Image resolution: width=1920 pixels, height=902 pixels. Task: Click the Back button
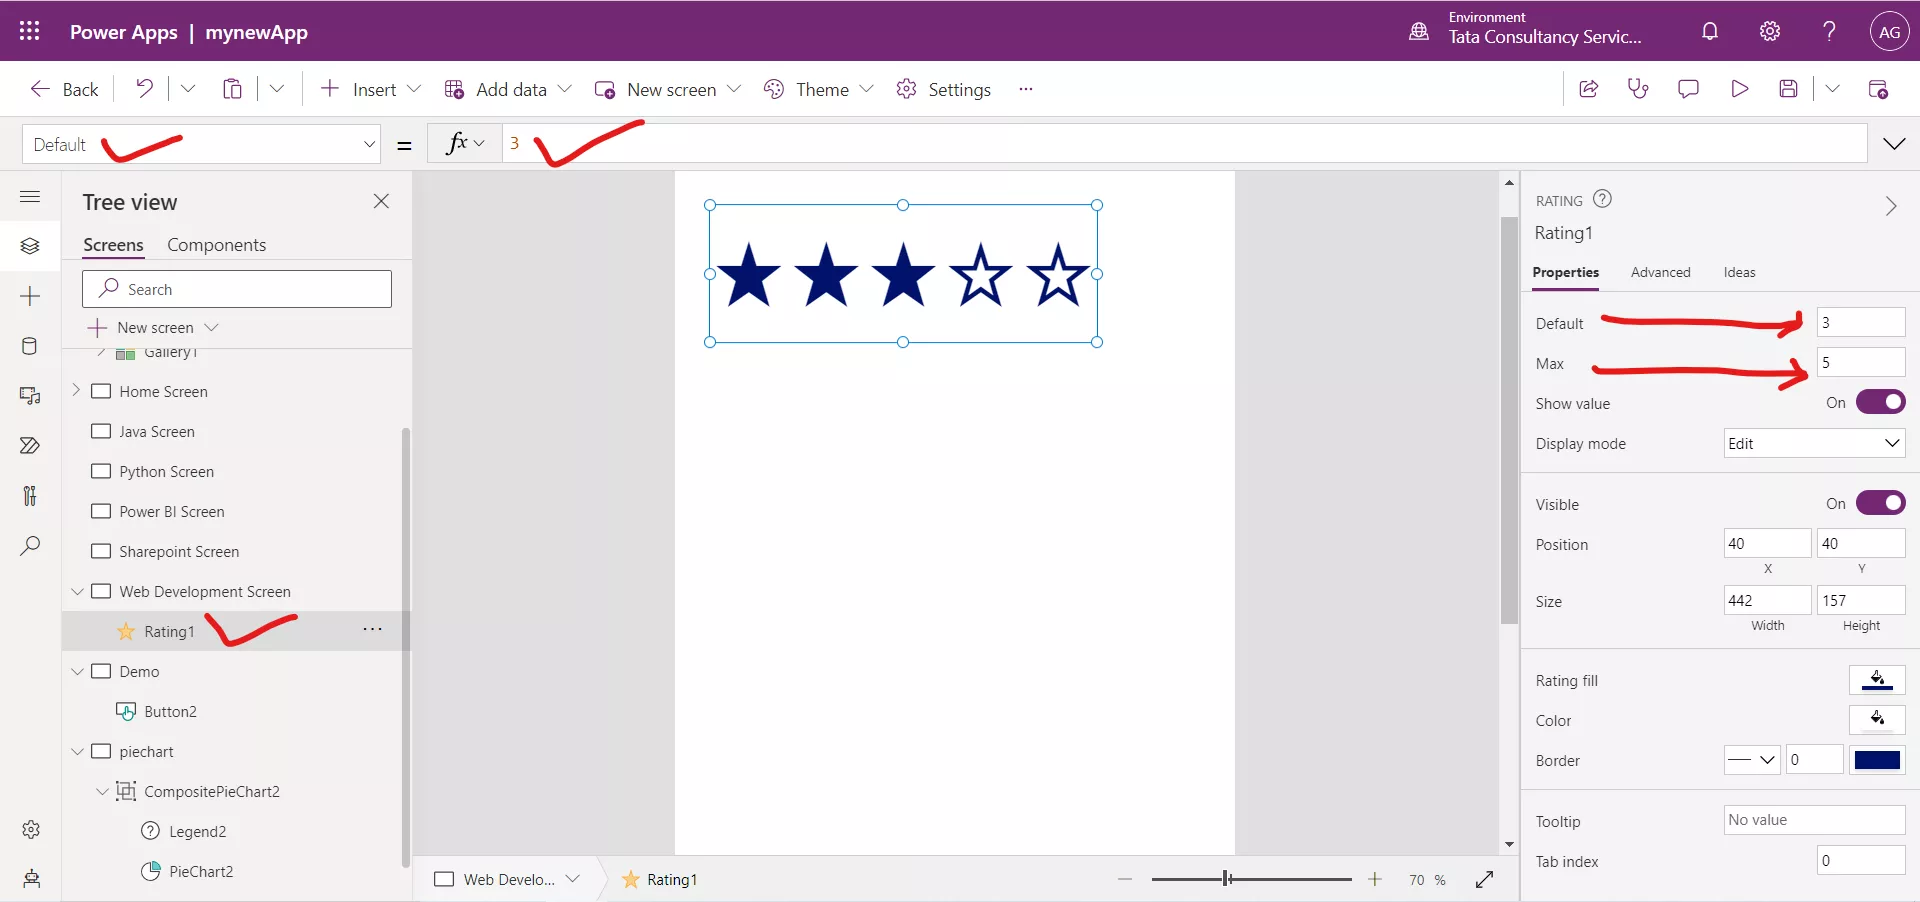(63, 88)
